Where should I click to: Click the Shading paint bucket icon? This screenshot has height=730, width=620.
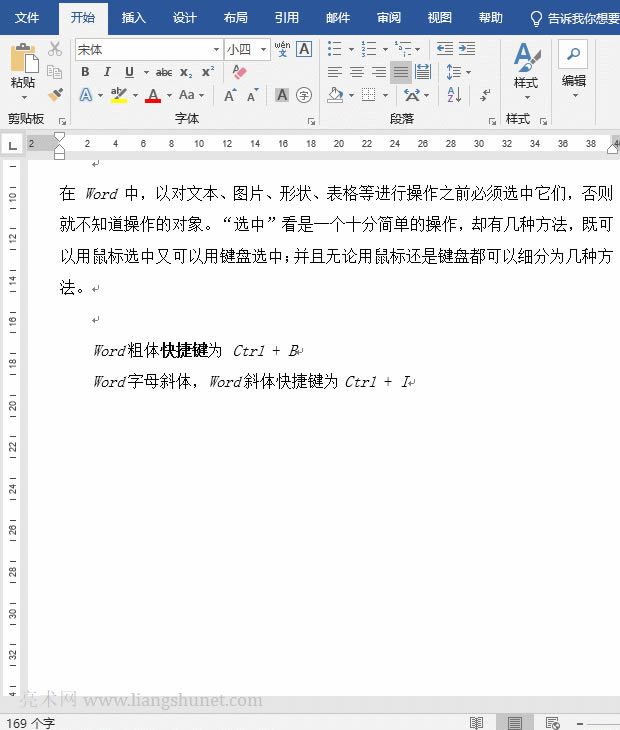pos(335,95)
